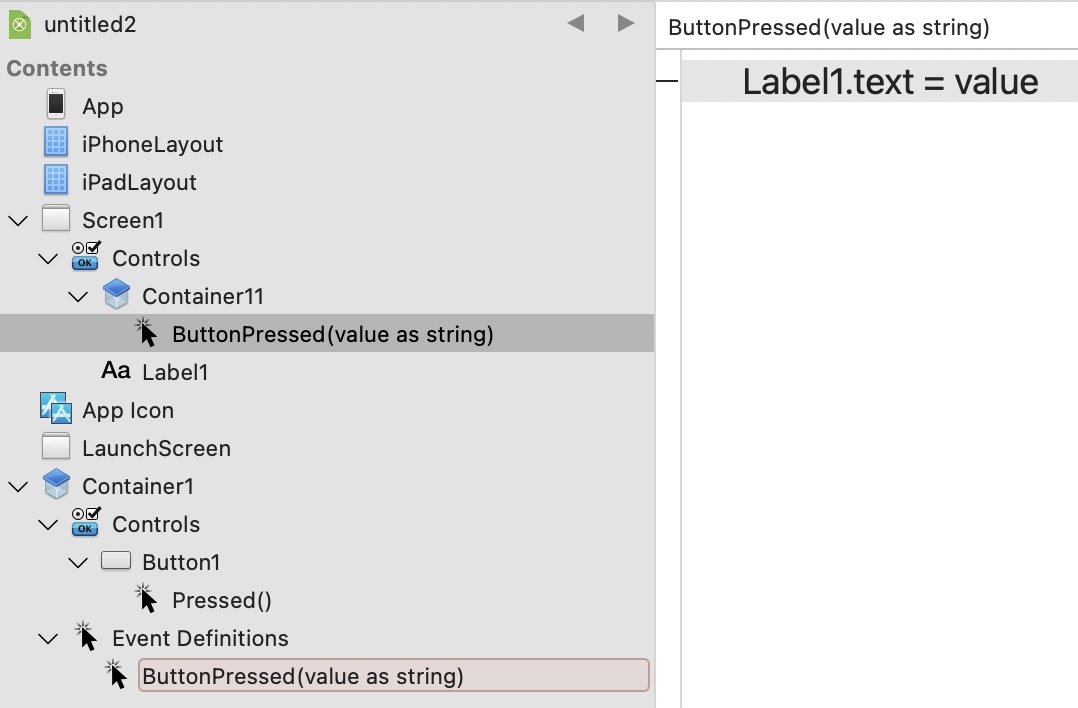
Task: Select the Pressed() event handler
Action: click(221, 600)
